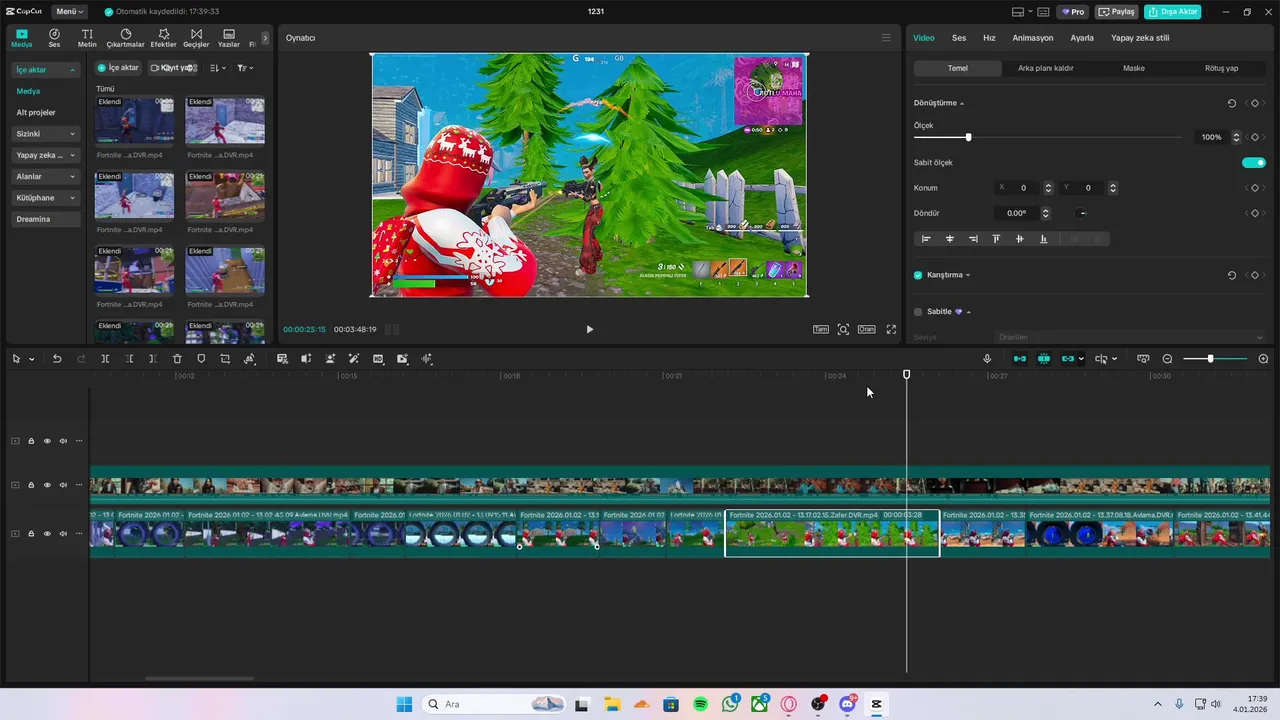Open the Ses (audio) media tab
This screenshot has width=1280, height=720.
[x=54, y=38]
